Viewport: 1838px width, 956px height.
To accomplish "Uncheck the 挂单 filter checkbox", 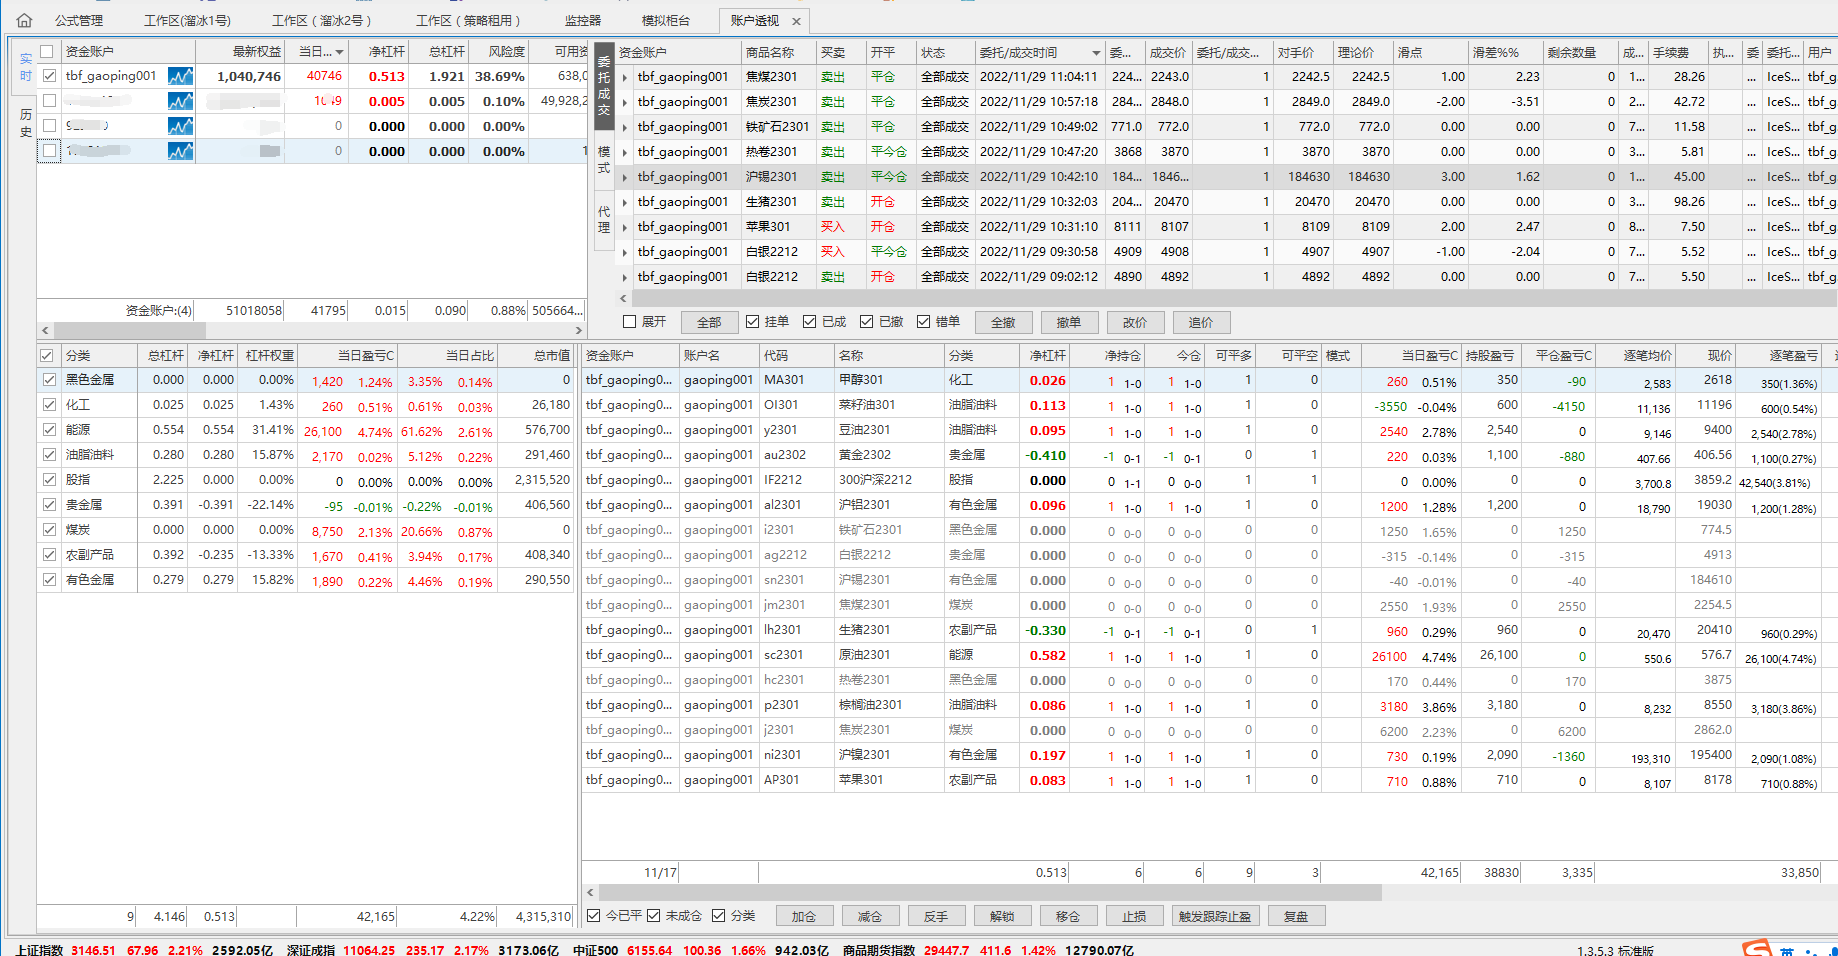I will click(753, 322).
